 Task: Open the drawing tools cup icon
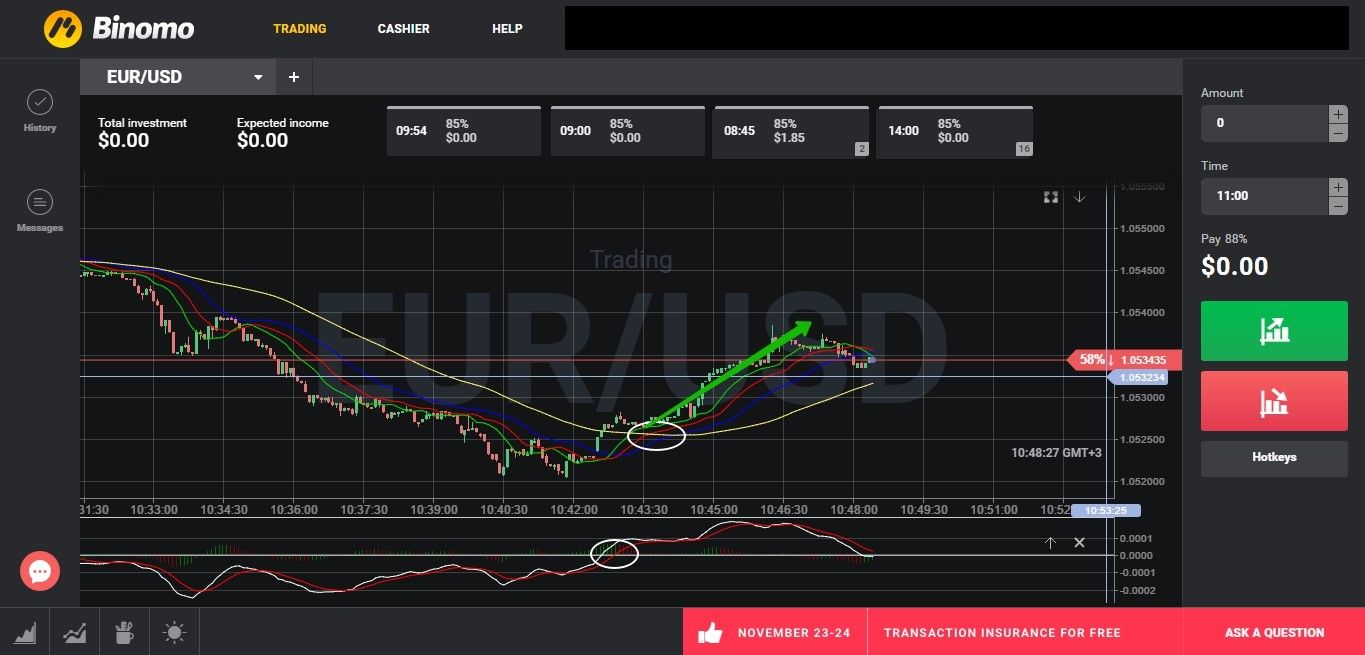pos(124,632)
